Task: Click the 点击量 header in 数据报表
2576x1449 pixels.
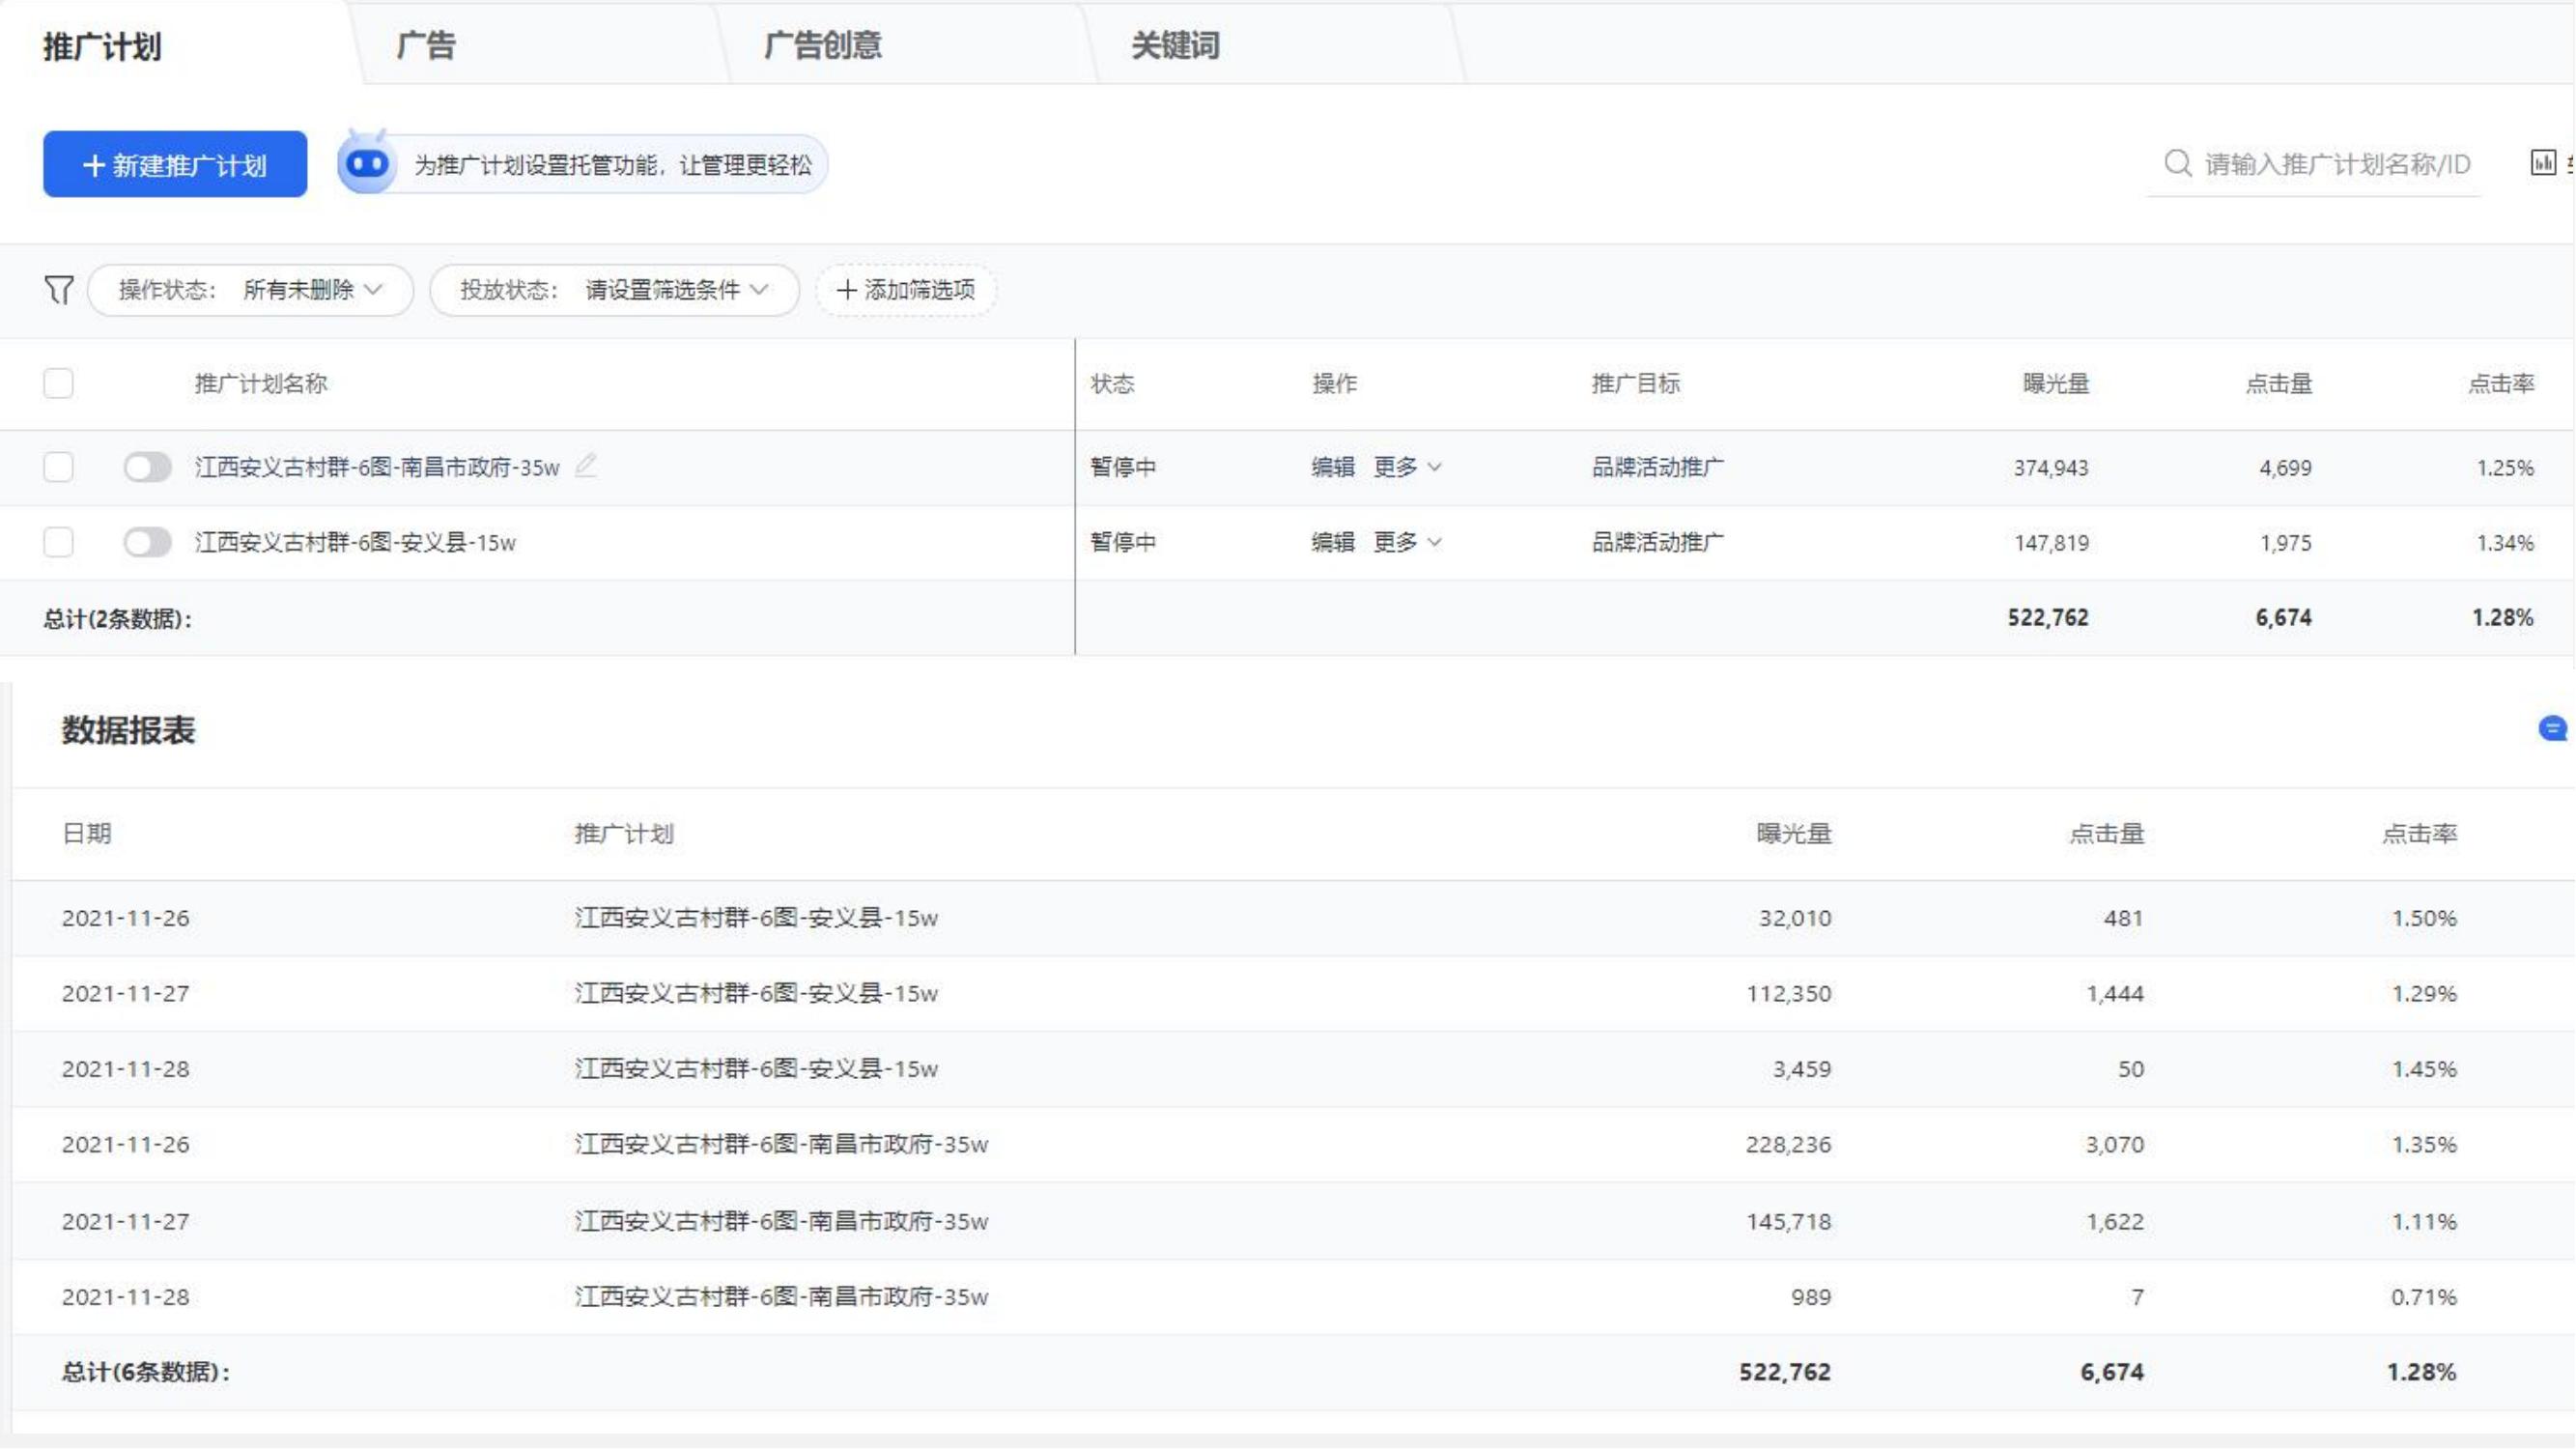Action: tap(2106, 833)
